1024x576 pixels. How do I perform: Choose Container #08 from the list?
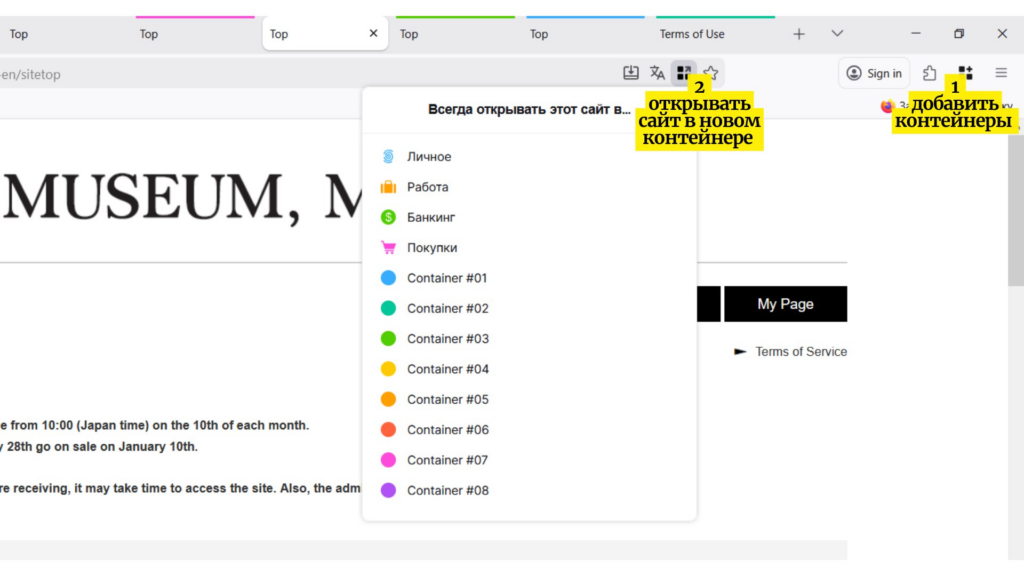[x=529, y=490]
